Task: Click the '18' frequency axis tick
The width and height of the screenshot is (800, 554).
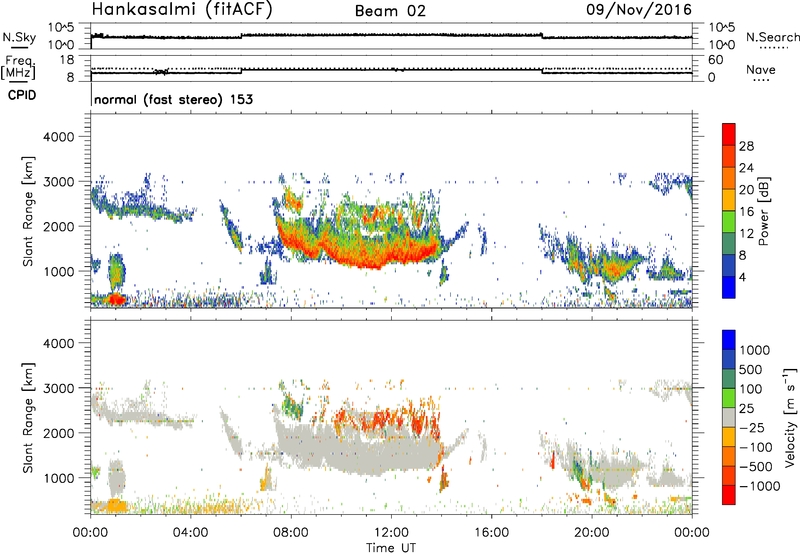Action: (66, 59)
